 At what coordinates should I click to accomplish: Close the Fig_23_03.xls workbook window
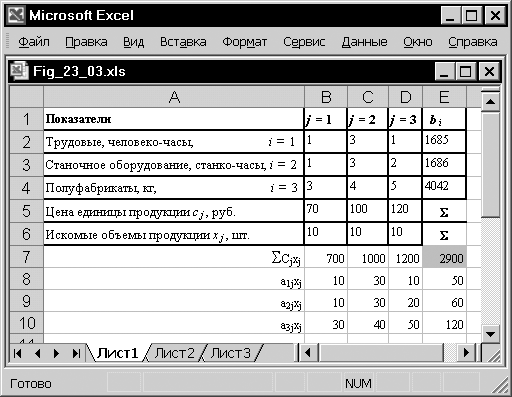click(x=489, y=71)
